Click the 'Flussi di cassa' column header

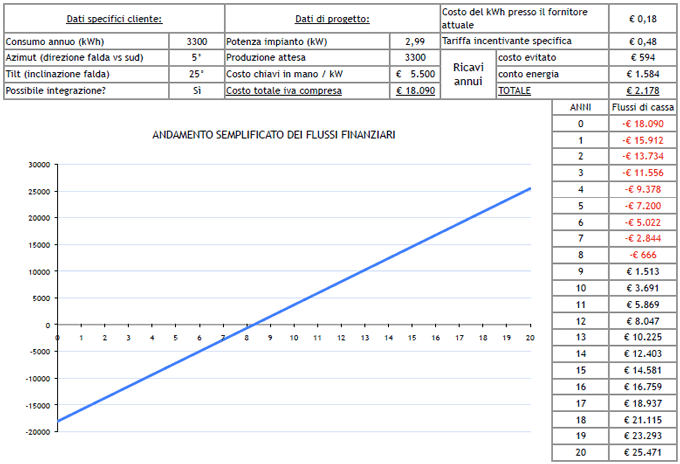click(641, 107)
